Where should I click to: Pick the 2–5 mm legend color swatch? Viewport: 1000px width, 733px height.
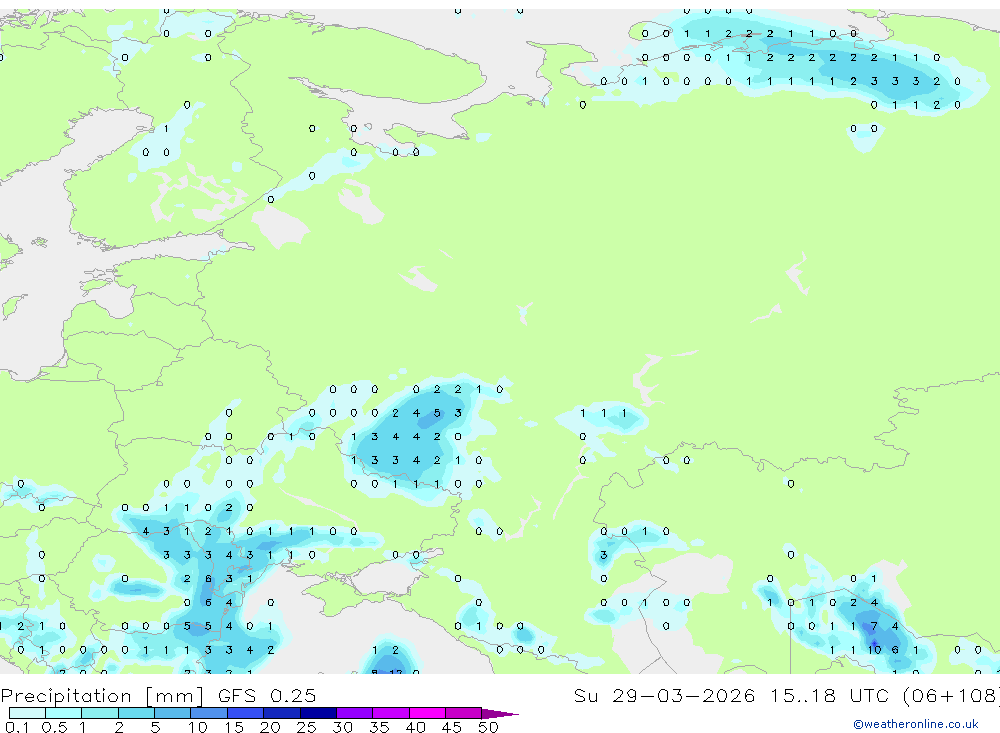click(x=136, y=713)
